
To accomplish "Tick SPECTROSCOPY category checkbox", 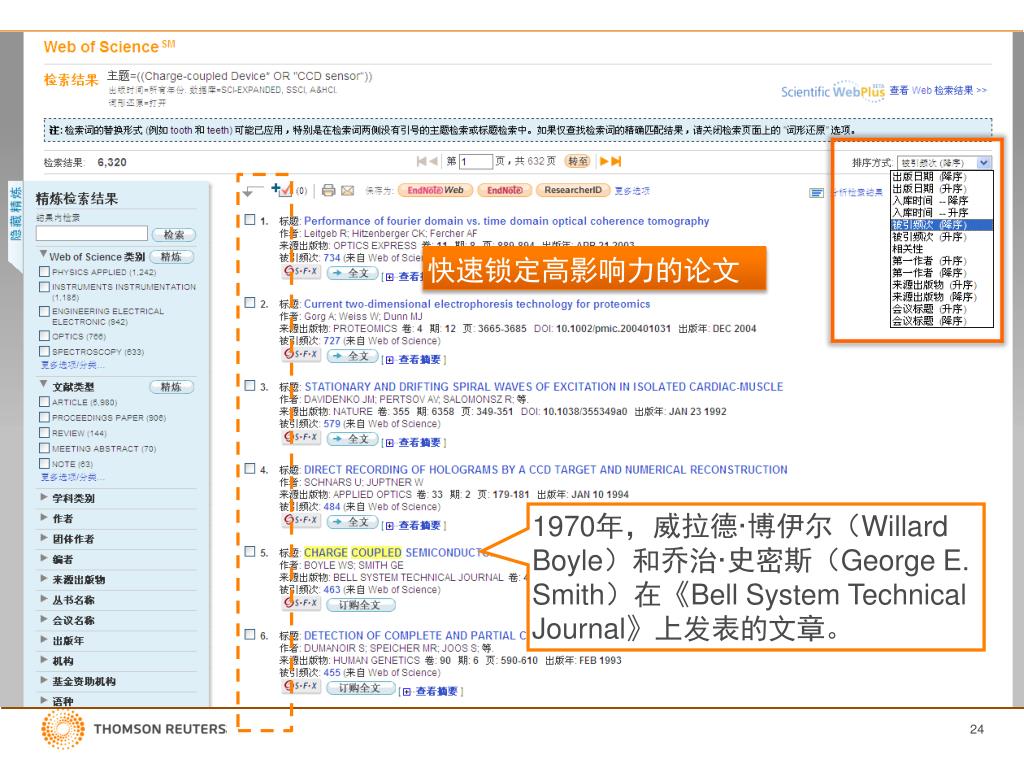I will pos(44,351).
